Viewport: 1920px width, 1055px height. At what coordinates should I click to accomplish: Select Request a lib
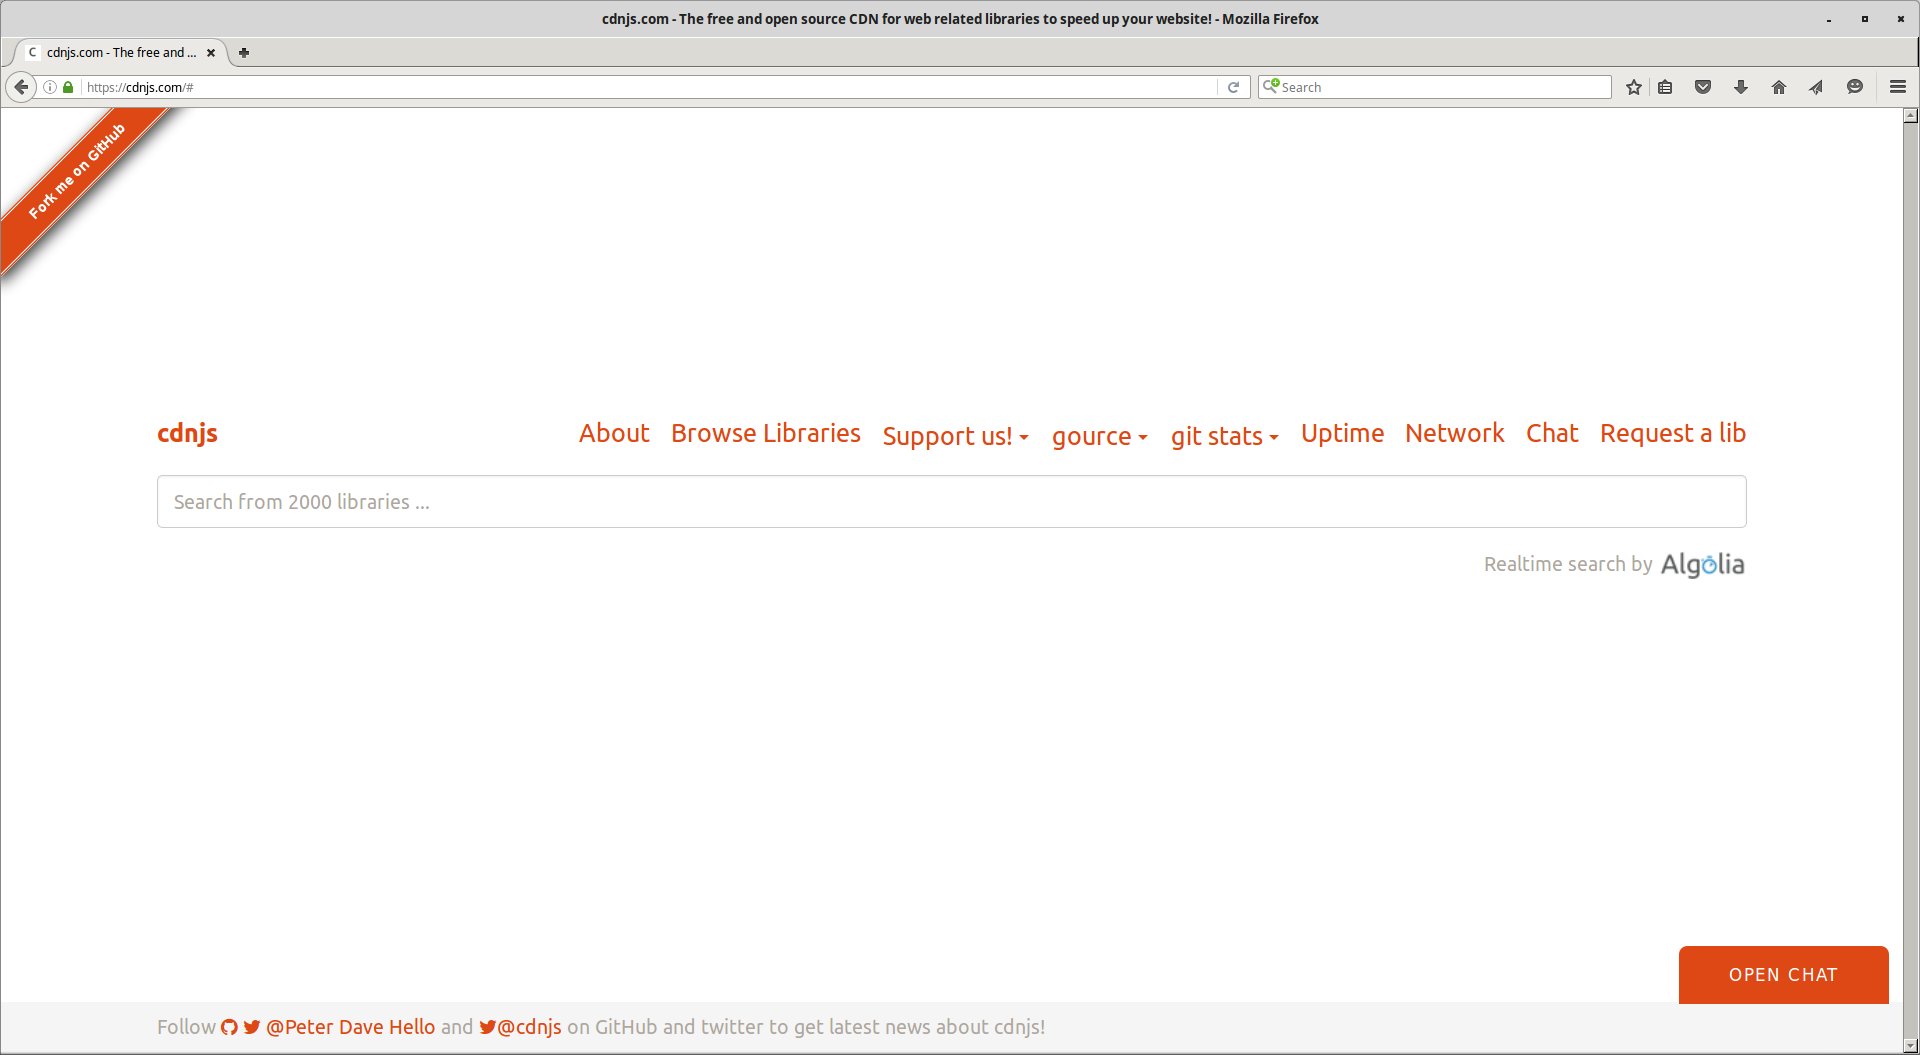1673,433
